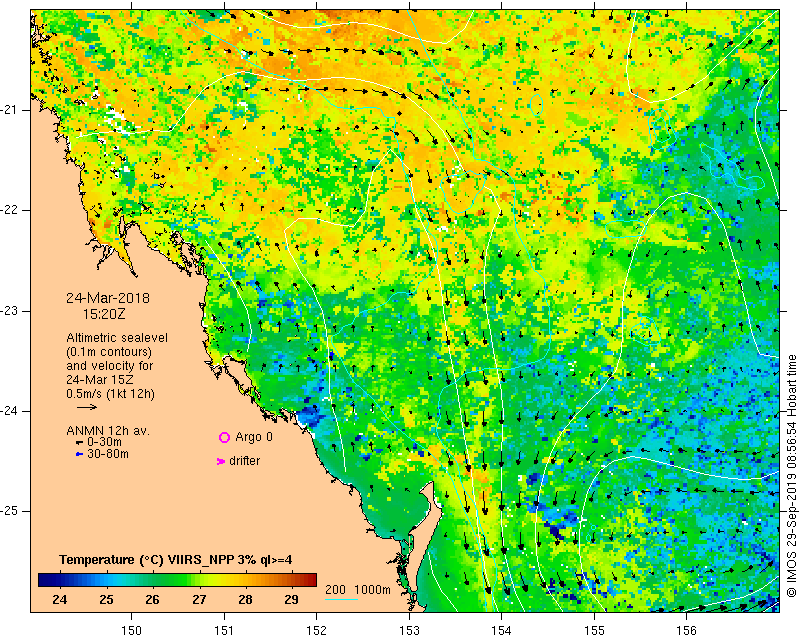Click the latitude axis label '-23'

click(9, 311)
